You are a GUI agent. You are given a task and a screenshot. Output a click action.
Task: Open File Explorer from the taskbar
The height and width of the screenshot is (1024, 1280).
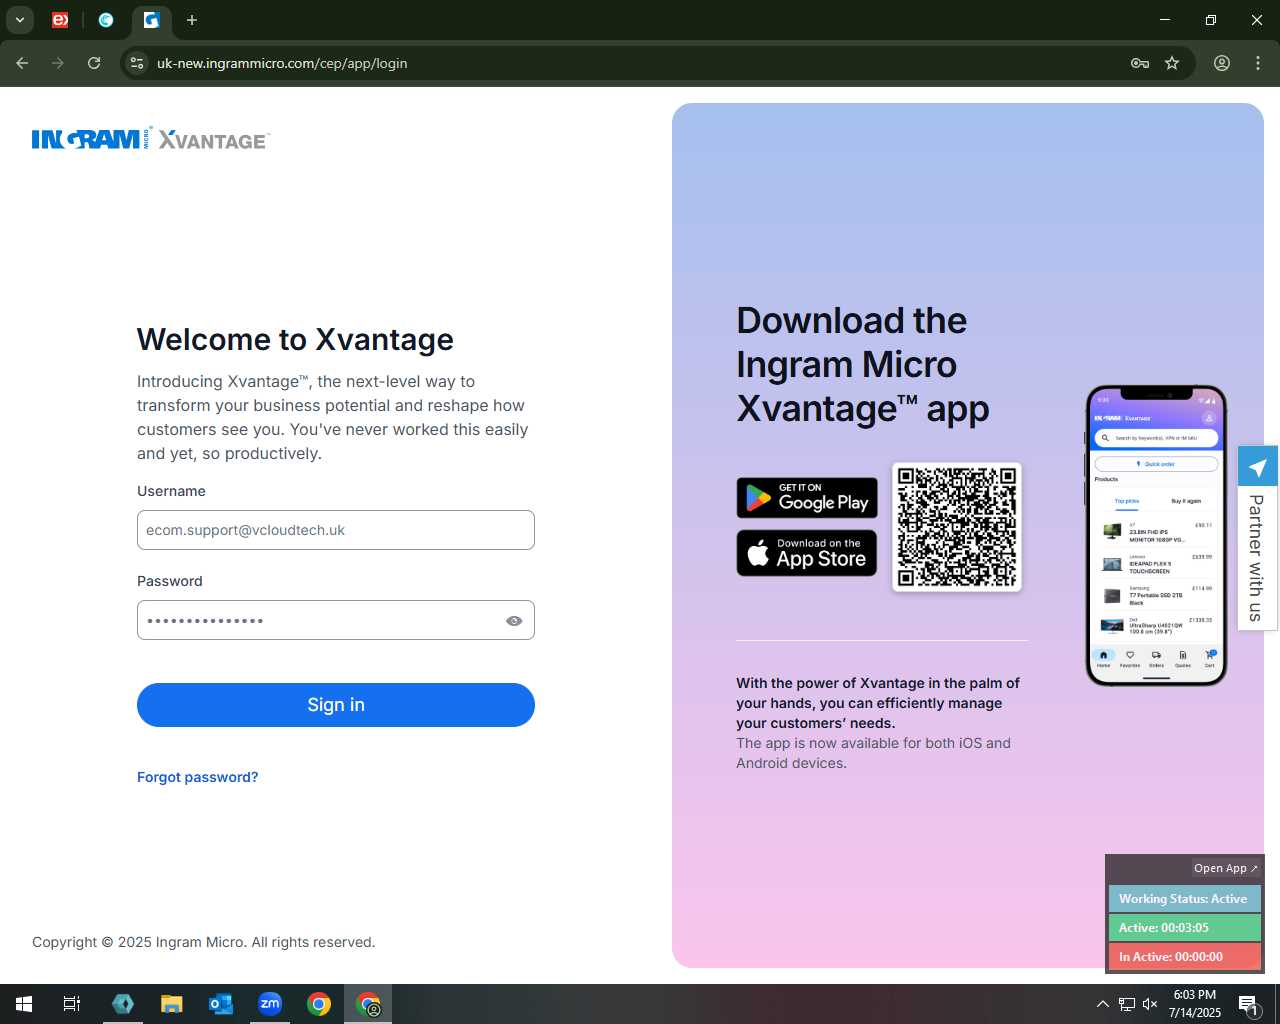coord(172,1004)
